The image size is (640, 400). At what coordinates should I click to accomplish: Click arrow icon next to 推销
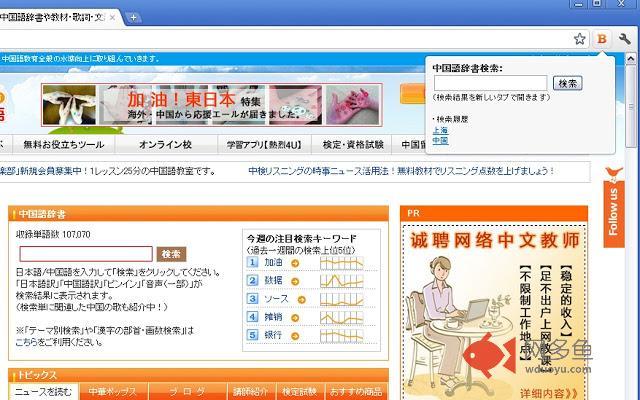click(295, 318)
